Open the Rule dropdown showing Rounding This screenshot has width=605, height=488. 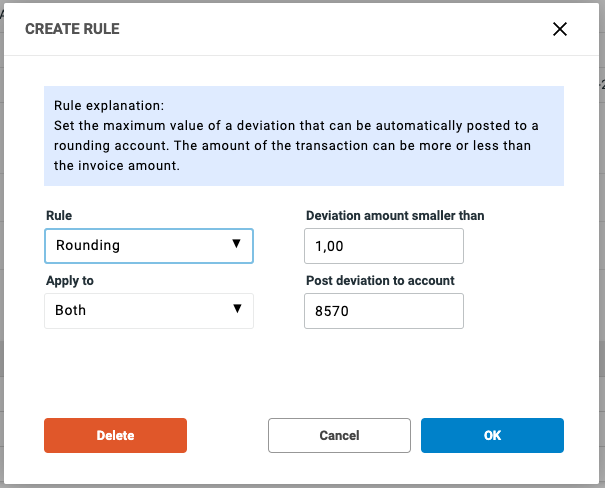tap(148, 245)
